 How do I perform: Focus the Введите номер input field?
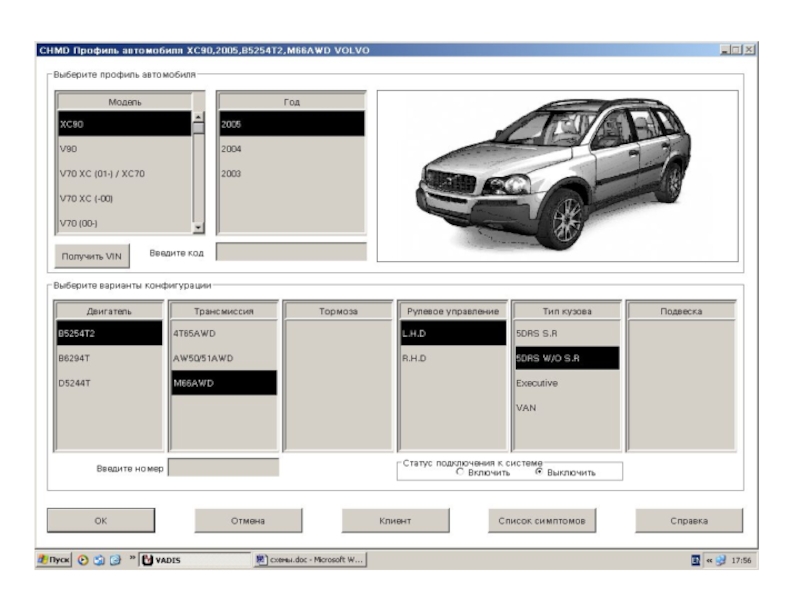click(x=223, y=467)
